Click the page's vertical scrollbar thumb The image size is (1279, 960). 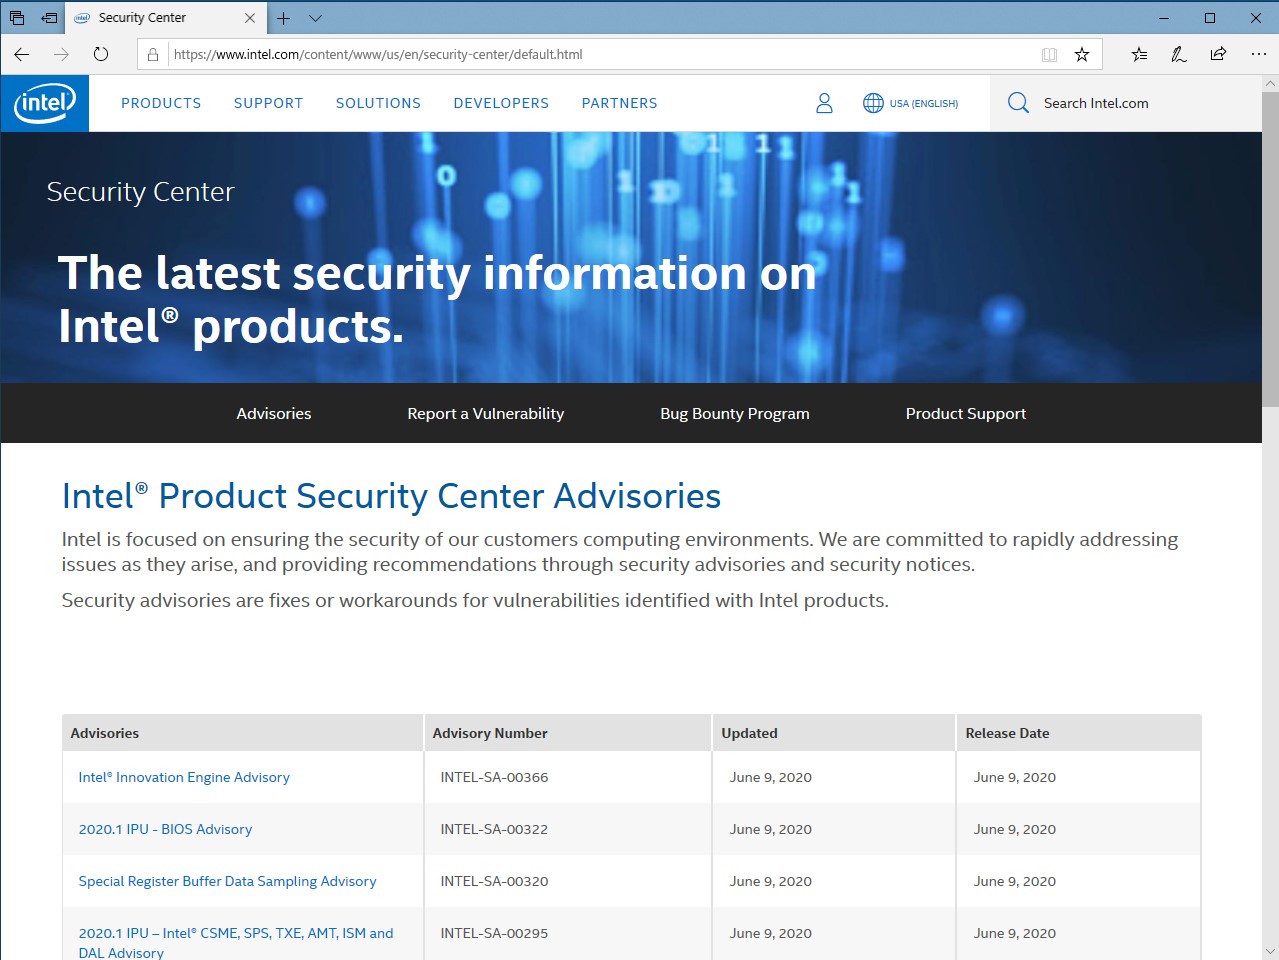[x=1270, y=250]
